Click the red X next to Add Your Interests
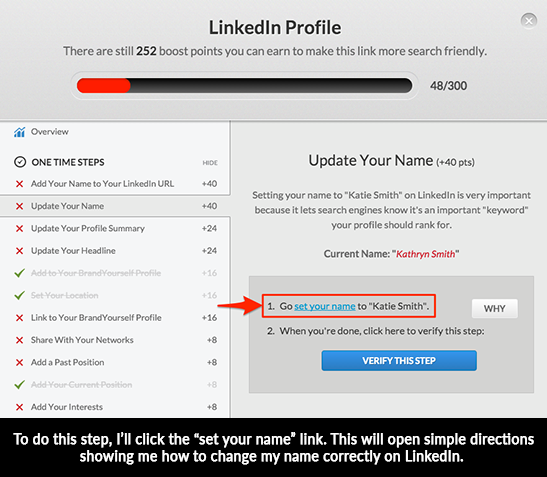547x477 pixels. tap(20, 407)
